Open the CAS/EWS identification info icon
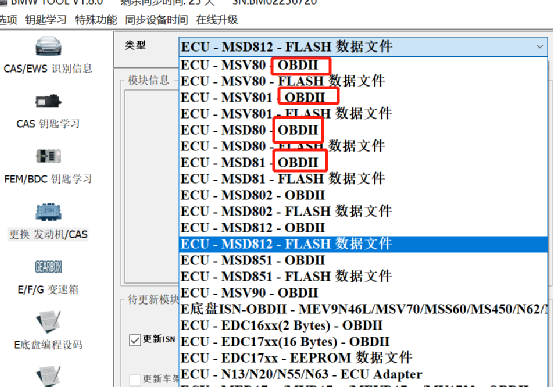Image resolution: width=553 pixels, height=387 pixels. coord(48,46)
